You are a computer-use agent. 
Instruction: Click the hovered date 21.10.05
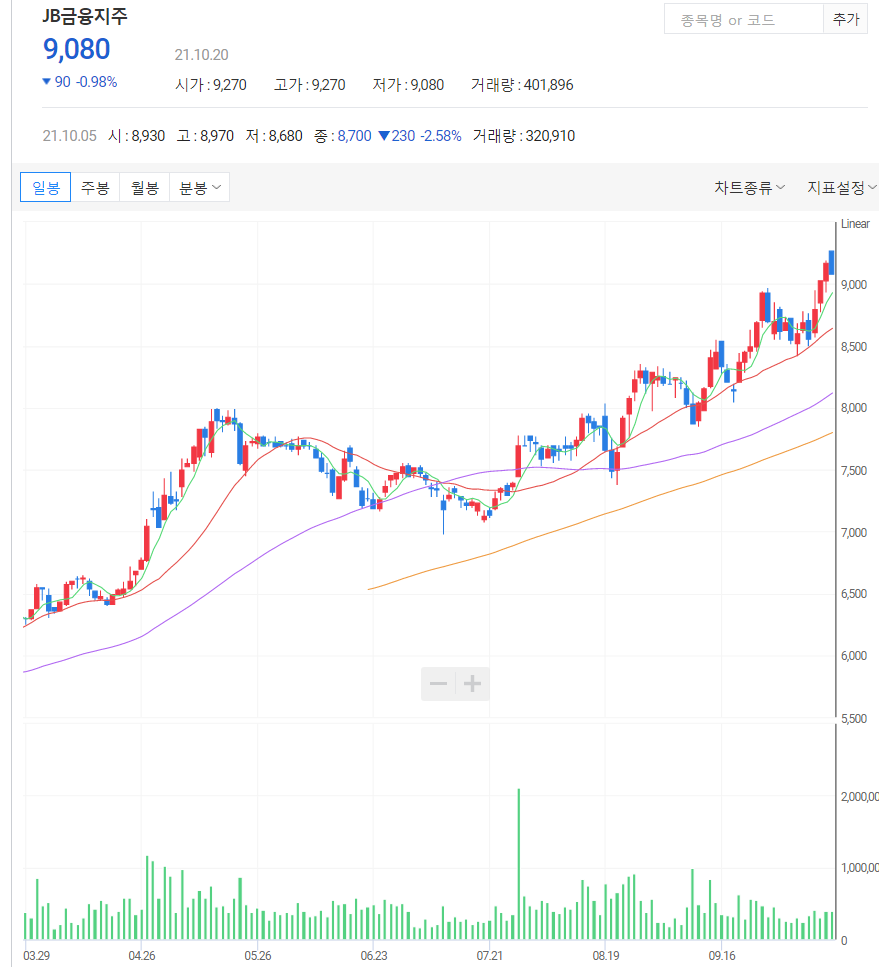tap(70, 136)
